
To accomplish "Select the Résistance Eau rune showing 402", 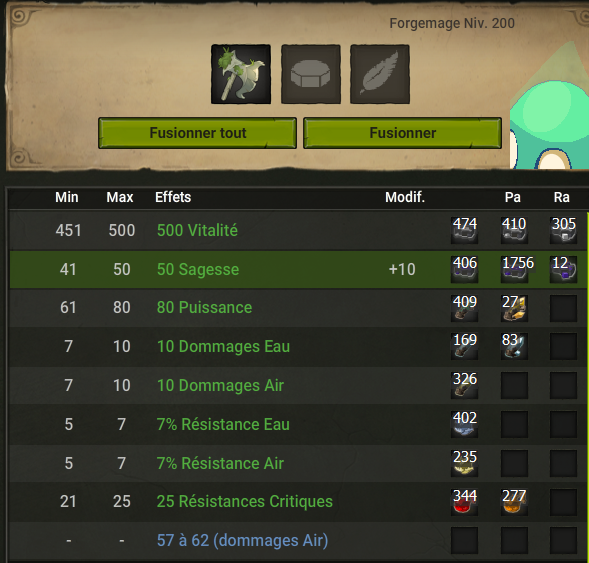I will coord(465,424).
